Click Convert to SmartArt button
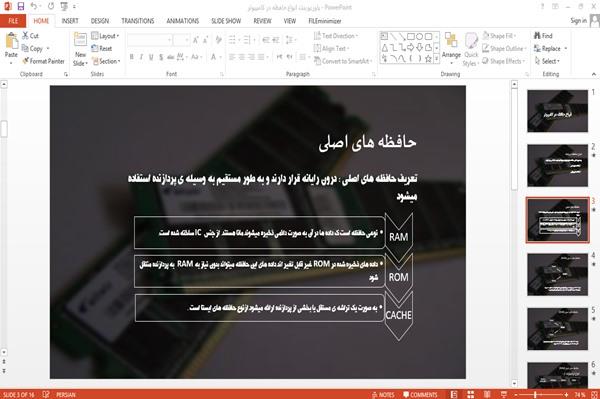The width and height of the screenshot is (600, 399). (342, 61)
